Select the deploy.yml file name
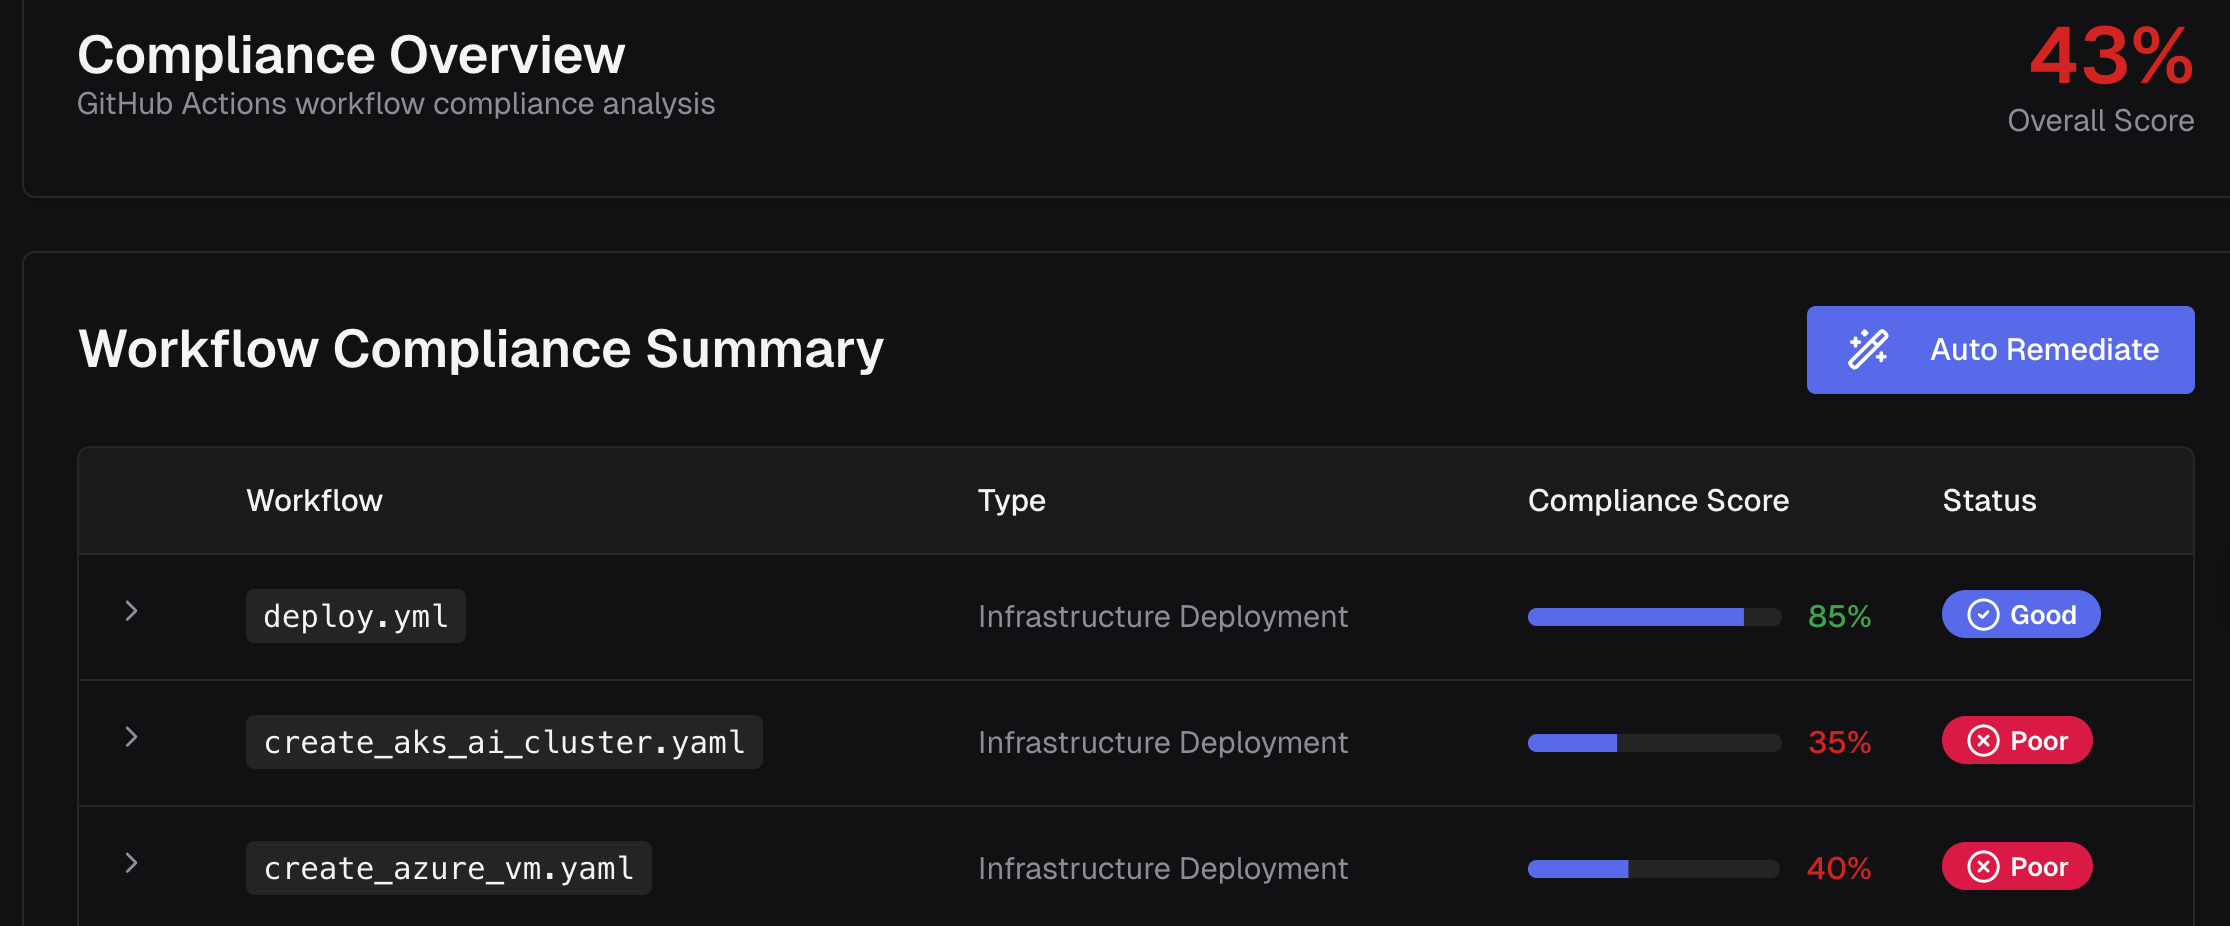 (355, 616)
